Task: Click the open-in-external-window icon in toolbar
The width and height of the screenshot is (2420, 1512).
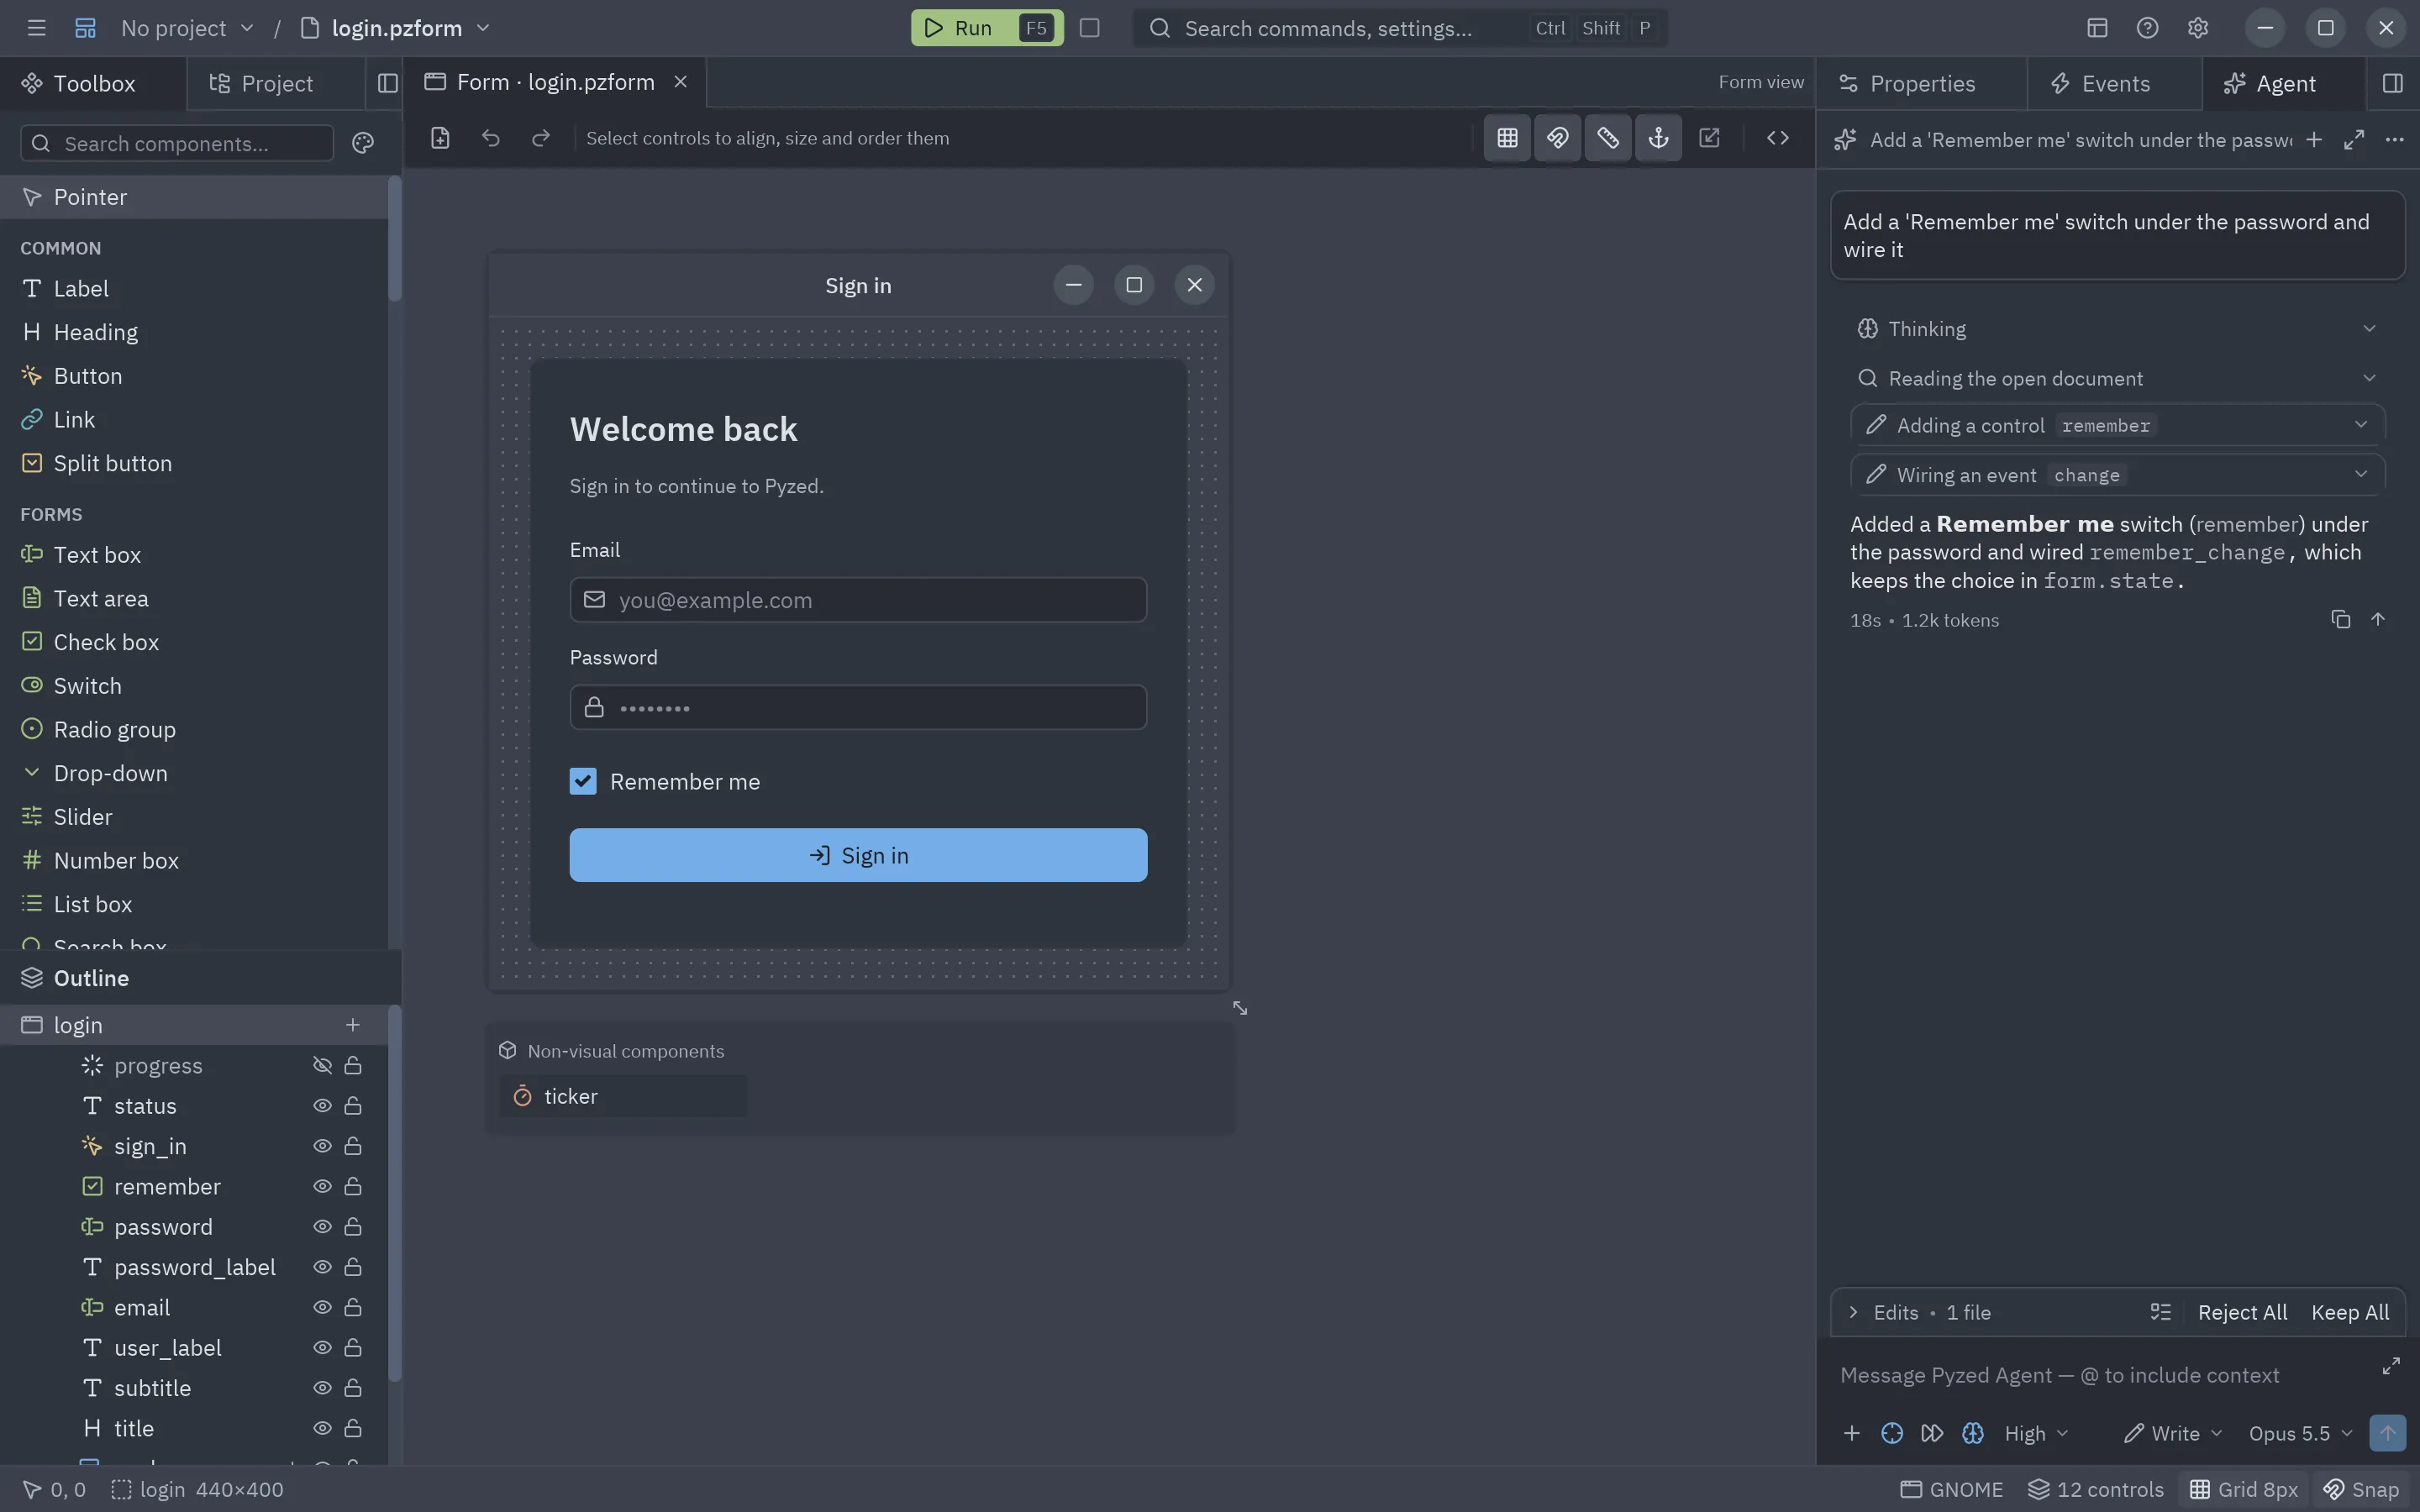Action: click(x=1709, y=138)
